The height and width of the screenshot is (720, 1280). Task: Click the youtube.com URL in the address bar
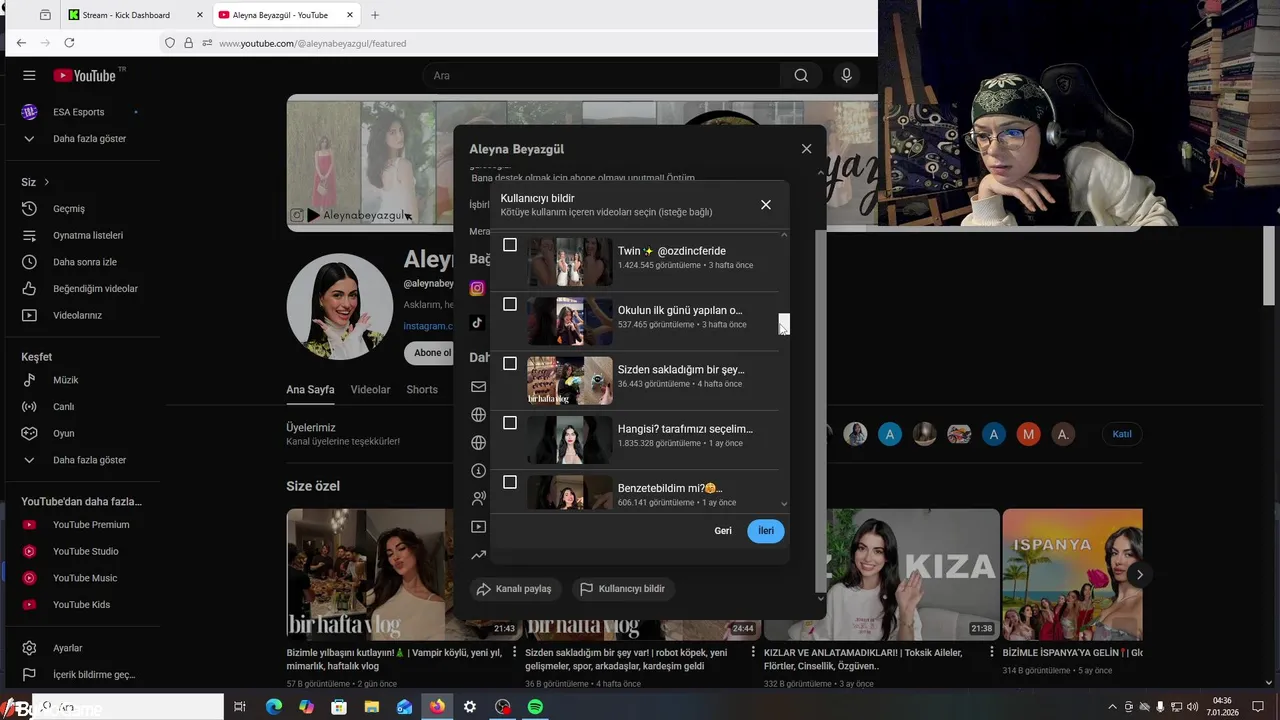click(x=312, y=43)
